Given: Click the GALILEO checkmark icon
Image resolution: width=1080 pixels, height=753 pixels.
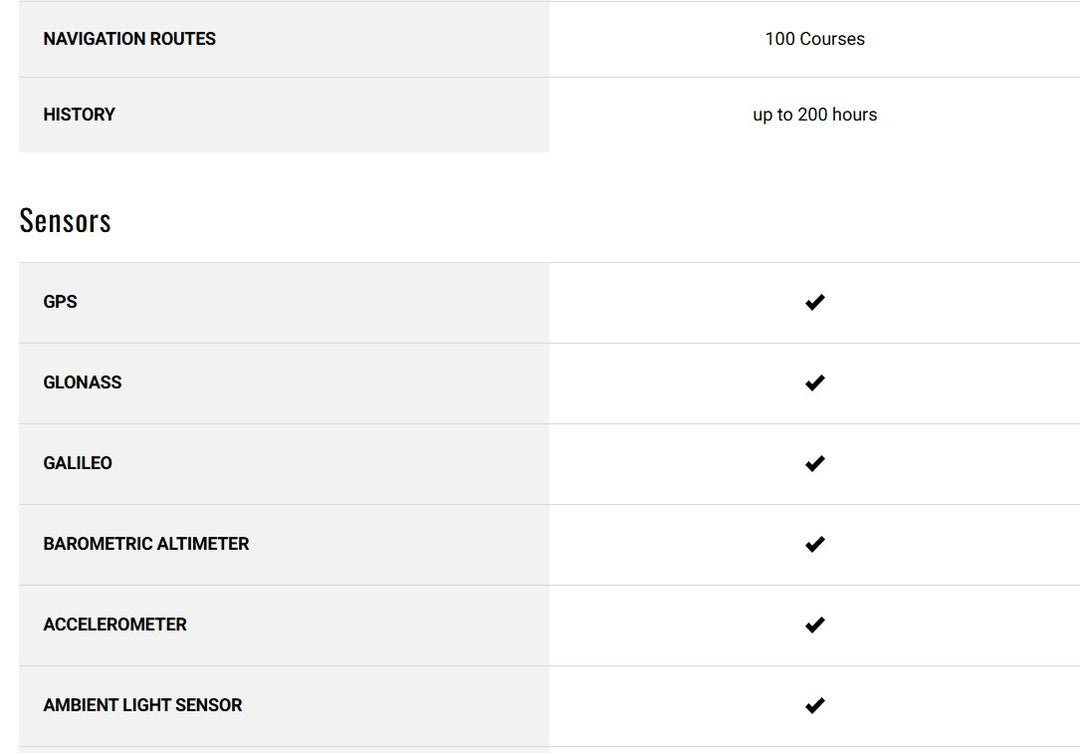Looking at the screenshot, I should (815, 464).
